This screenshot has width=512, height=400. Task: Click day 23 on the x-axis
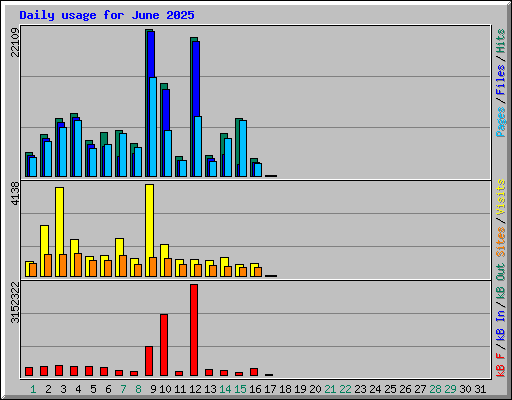pyautogui.click(x=361, y=389)
